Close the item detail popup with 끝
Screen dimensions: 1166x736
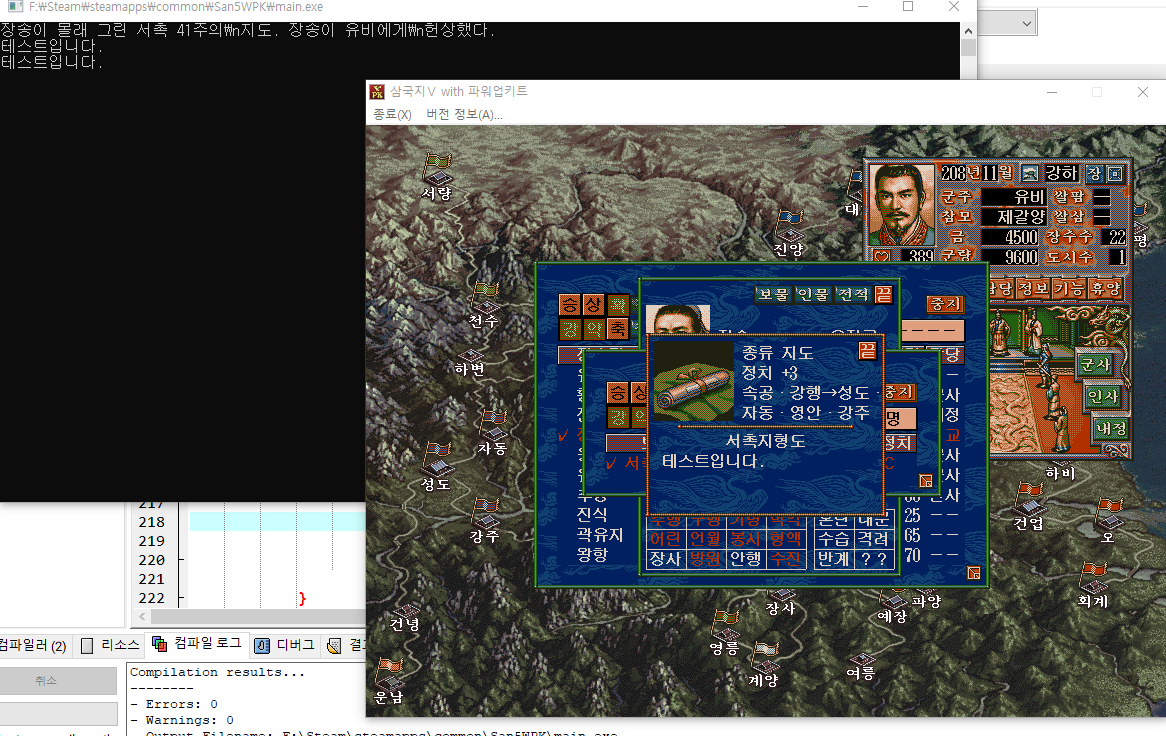click(868, 350)
